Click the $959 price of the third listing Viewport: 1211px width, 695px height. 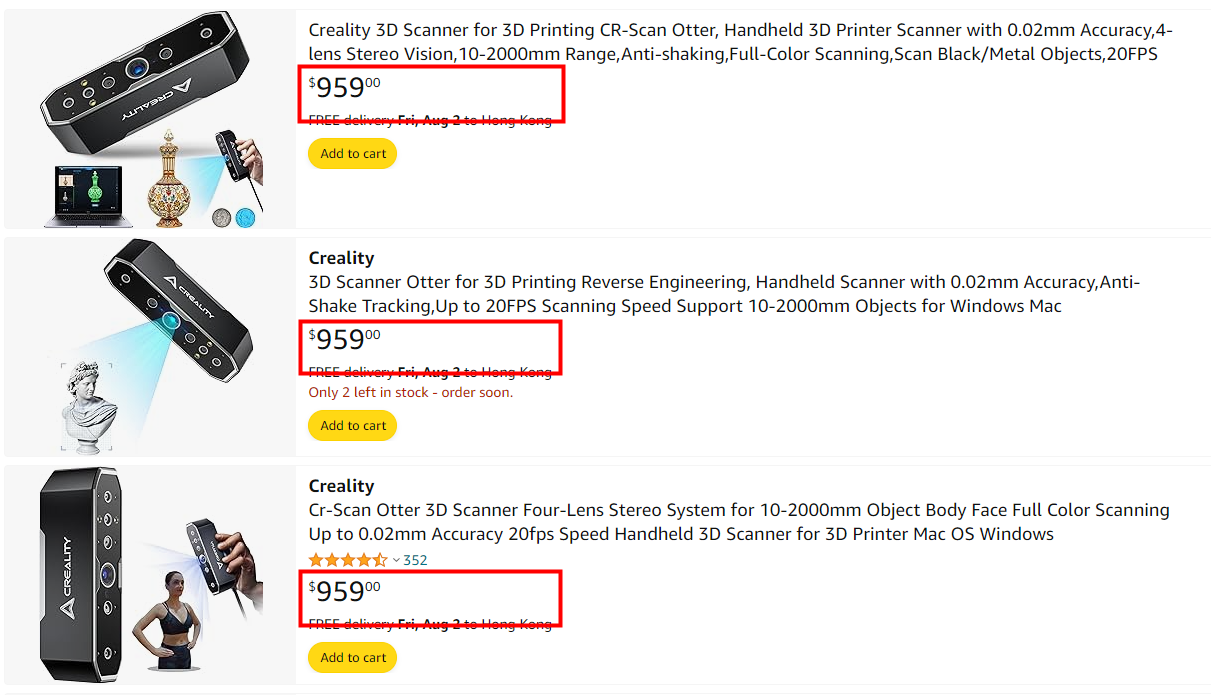[345, 592]
